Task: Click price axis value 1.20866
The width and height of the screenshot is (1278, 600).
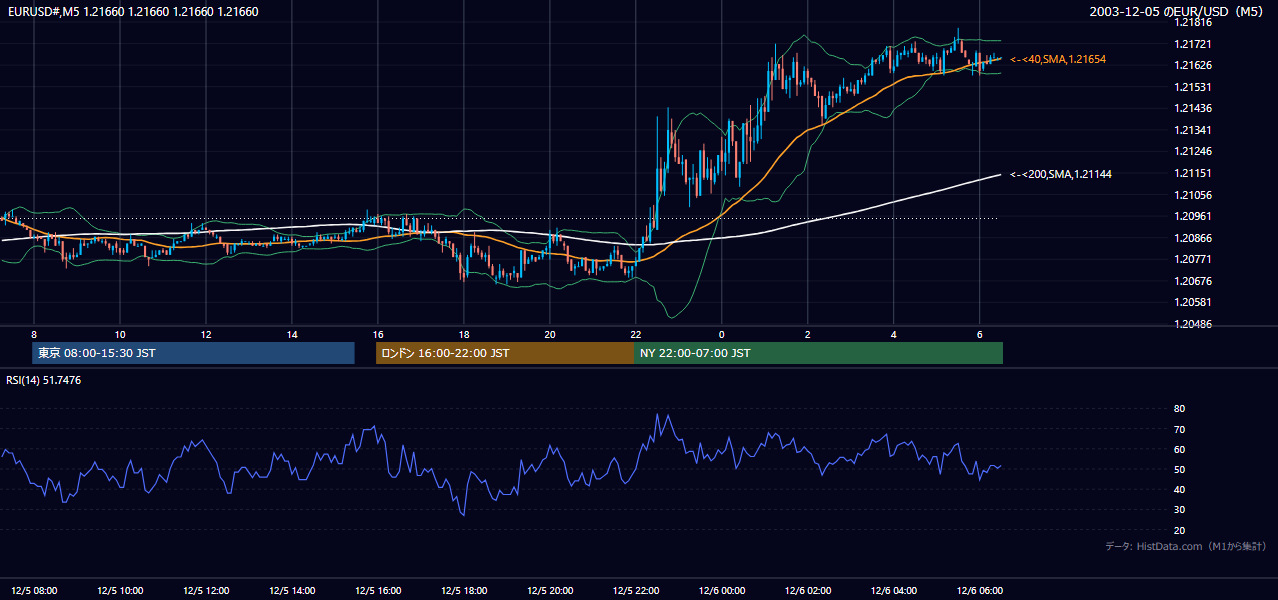Action: [1192, 238]
